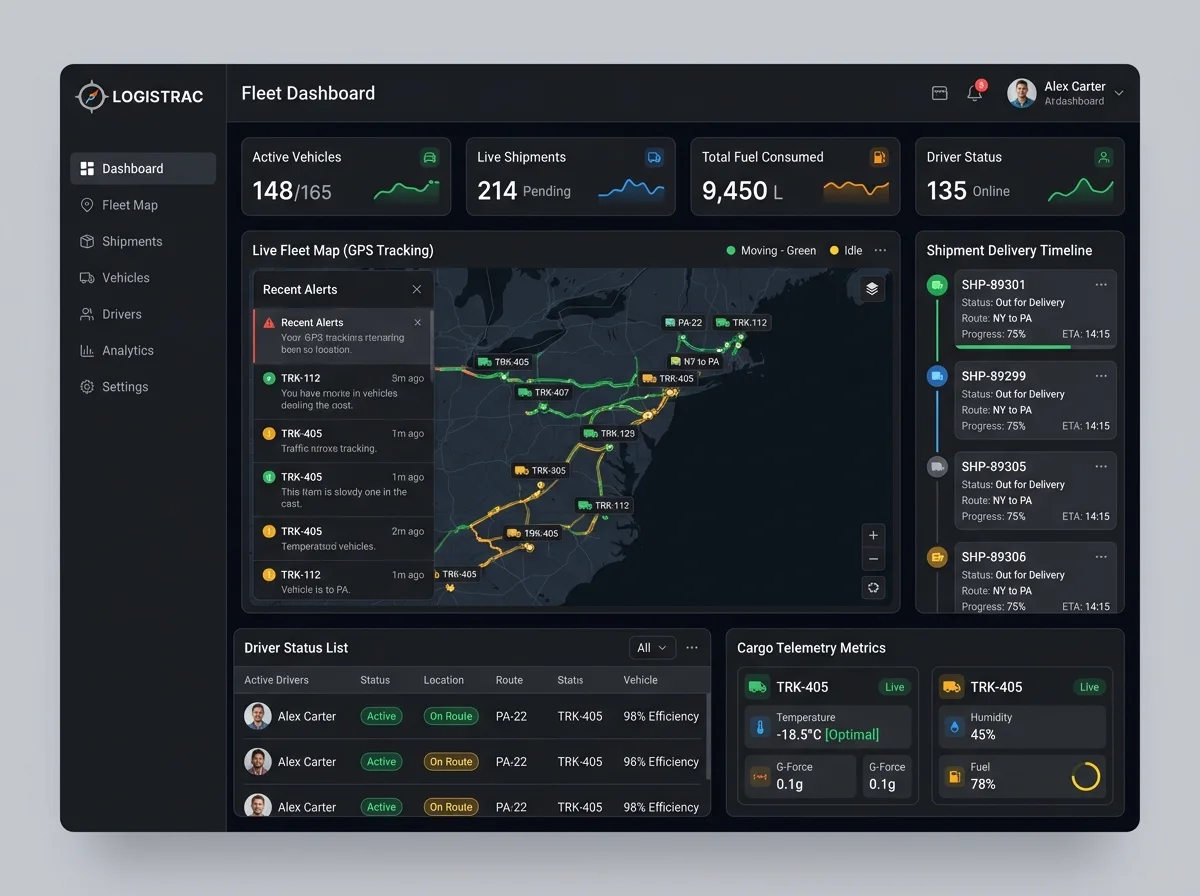Click the Fuel pump icon at 78%
Image resolution: width=1200 pixels, height=896 pixels.
coord(955,775)
